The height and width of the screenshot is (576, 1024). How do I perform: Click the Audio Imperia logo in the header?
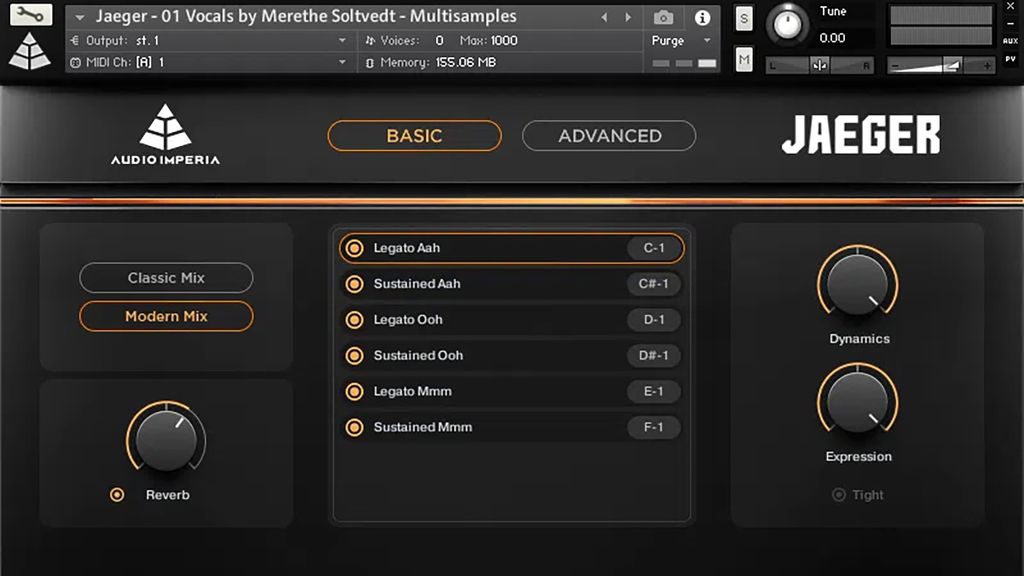[x=165, y=135]
